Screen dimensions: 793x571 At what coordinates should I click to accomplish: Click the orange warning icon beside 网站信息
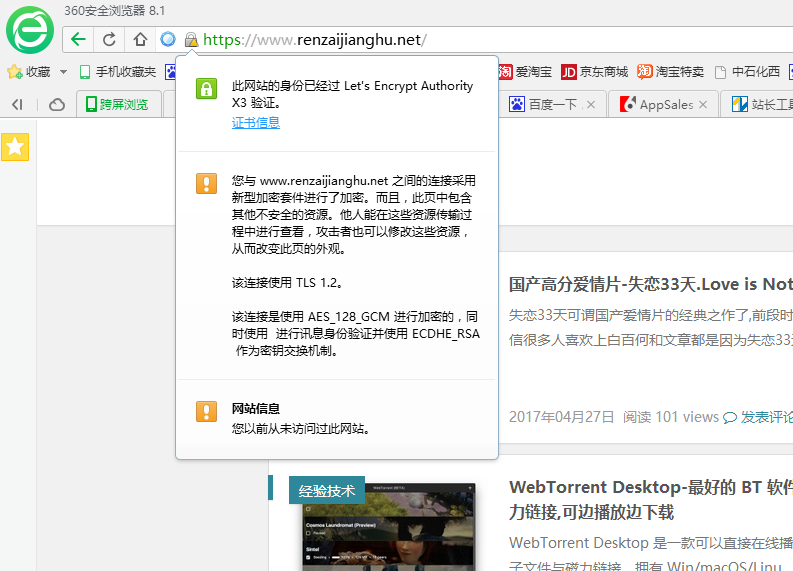pyautogui.click(x=206, y=411)
